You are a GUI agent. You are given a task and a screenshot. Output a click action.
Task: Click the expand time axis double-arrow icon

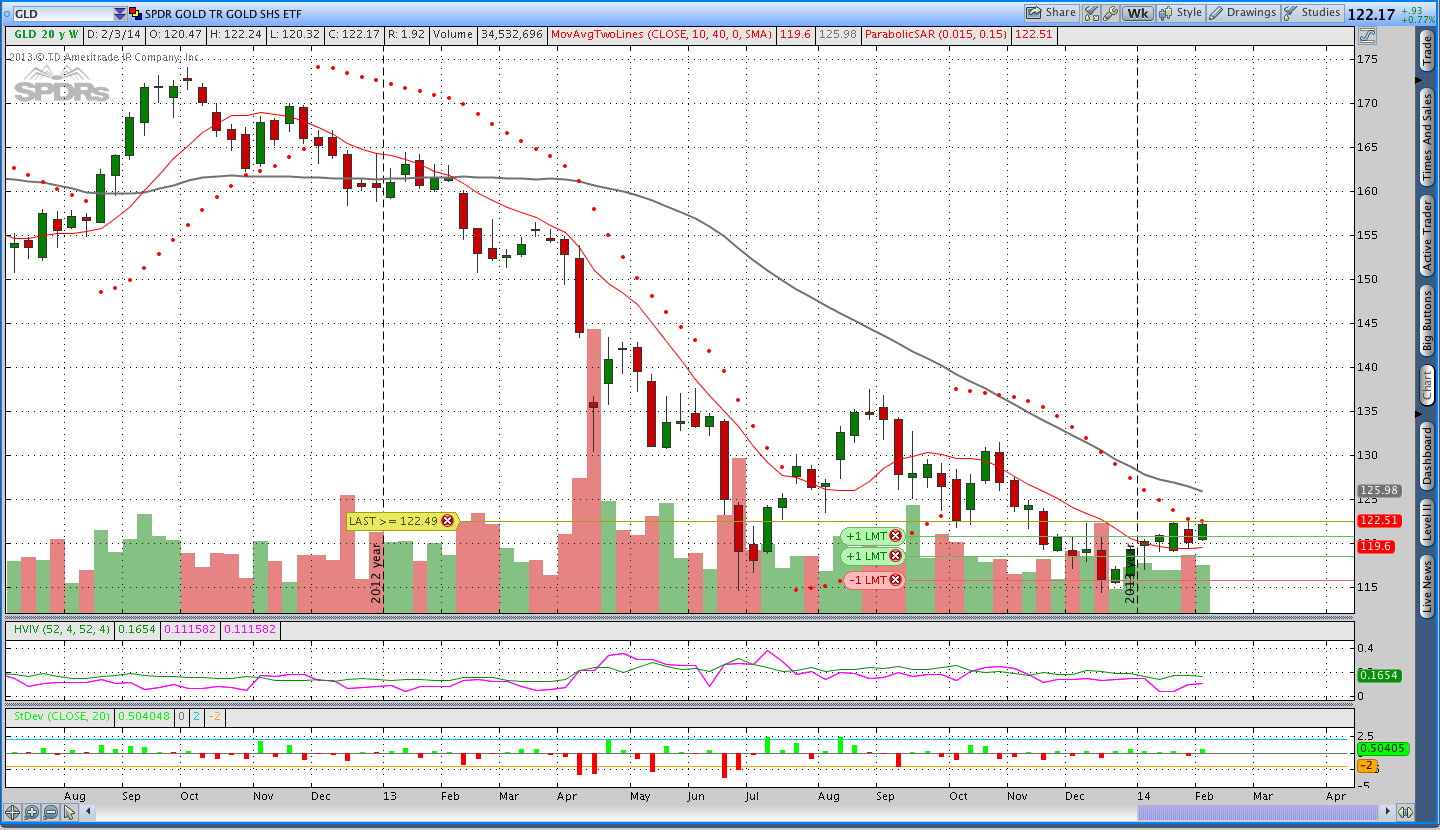point(1406,812)
